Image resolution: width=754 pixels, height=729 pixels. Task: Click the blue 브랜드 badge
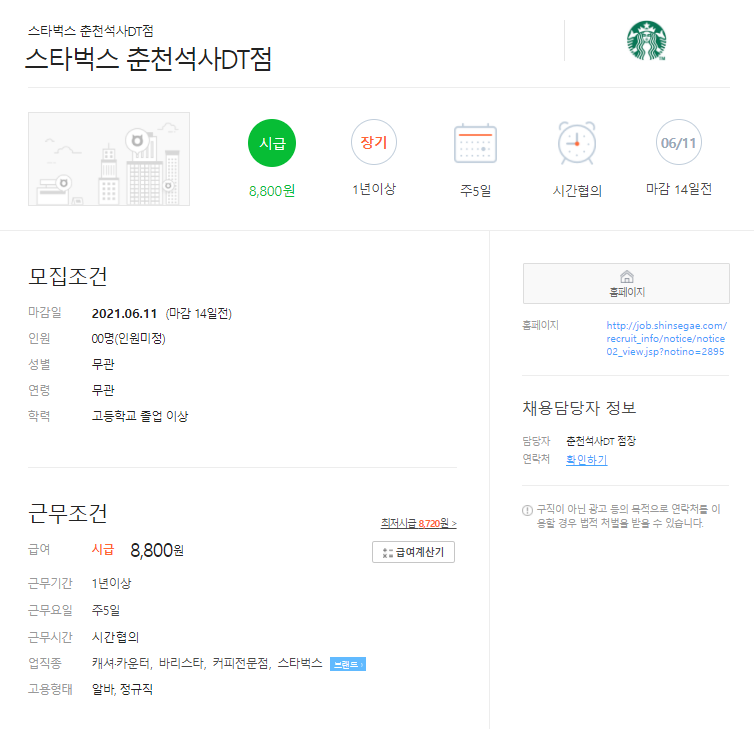pos(348,664)
